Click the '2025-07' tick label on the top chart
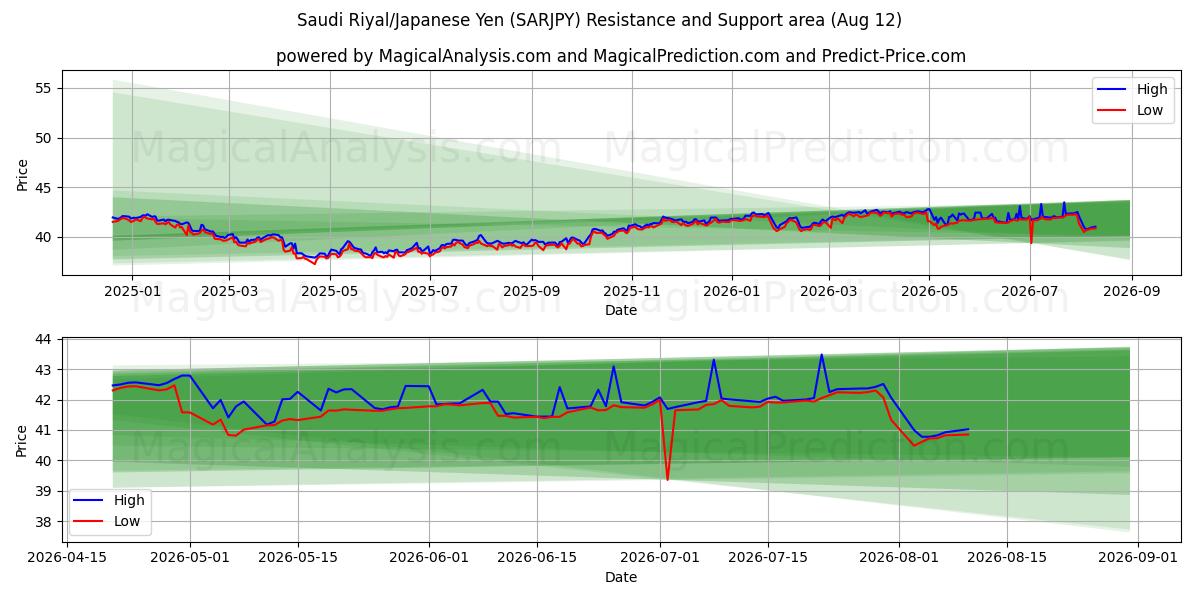This screenshot has height=600, width=1200. pos(430,291)
